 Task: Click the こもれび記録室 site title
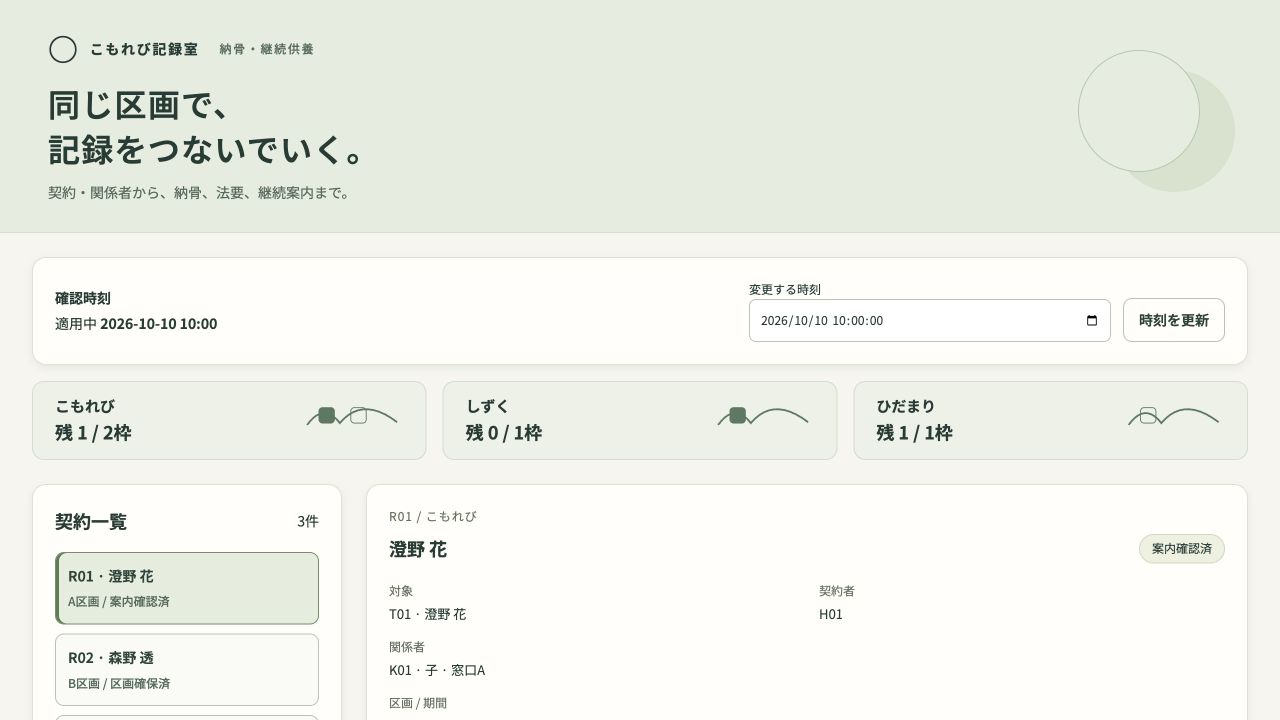pyautogui.click(x=144, y=49)
